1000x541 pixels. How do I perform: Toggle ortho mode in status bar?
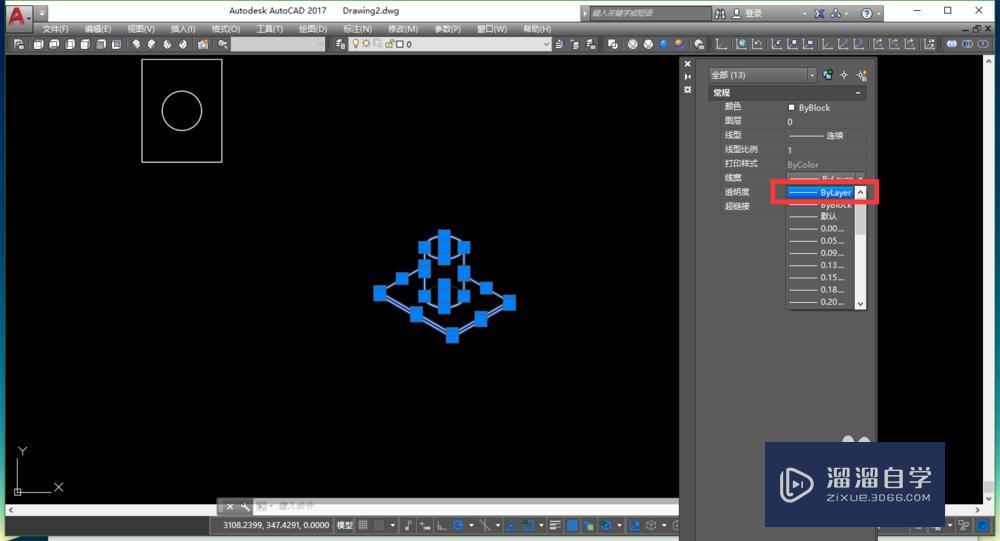pyautogui.click(x=441, y=525)
